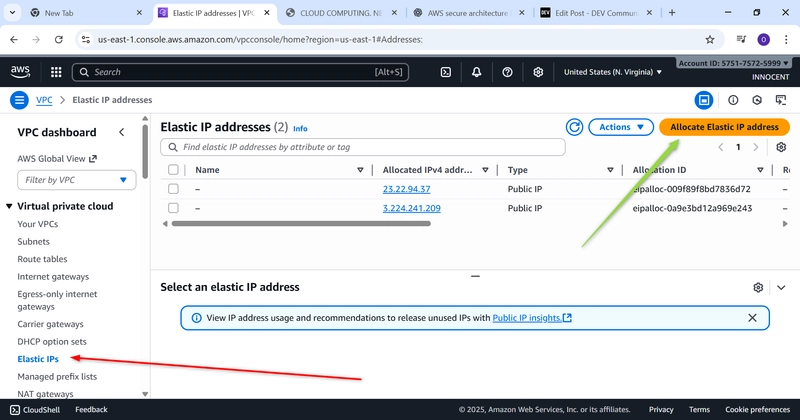Click the table horizontal scrollbar
The width and height of the screenshot is (800, 420).
[x=301, y=224]
